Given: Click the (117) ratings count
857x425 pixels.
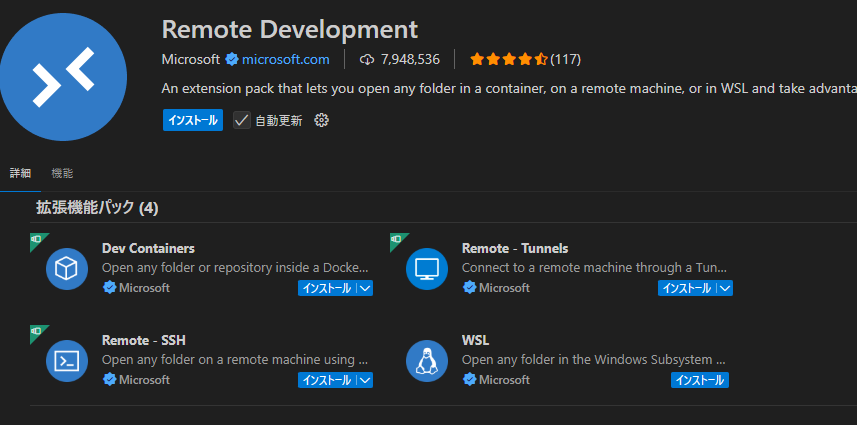Looking at the screenshot, I should 565,59.
